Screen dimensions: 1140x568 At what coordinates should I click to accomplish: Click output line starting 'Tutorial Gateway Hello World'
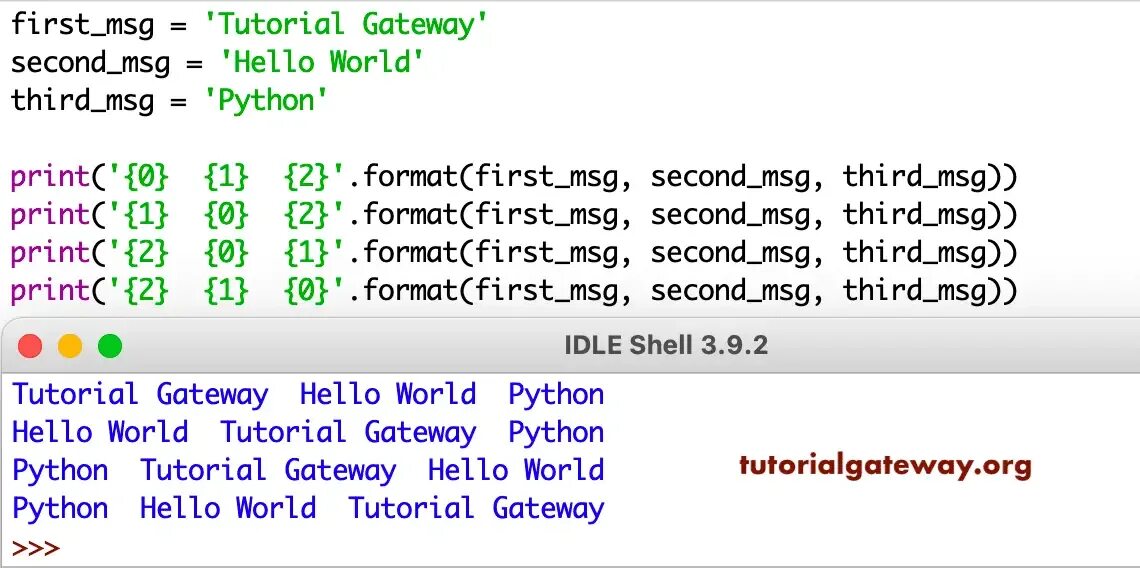[308, 395]
